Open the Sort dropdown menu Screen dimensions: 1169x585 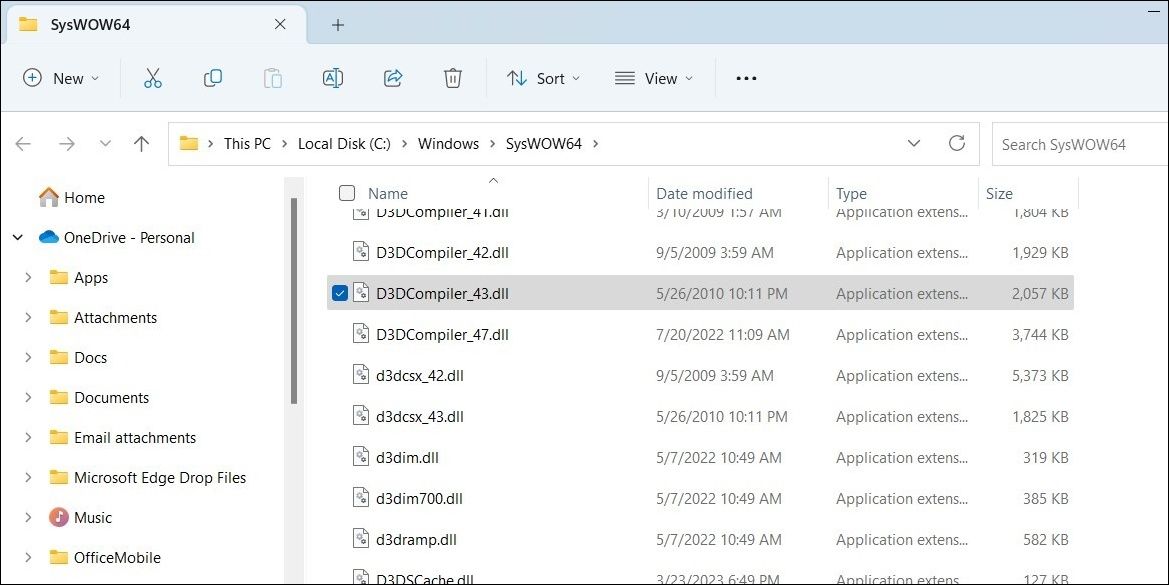(x=543, y=78)
